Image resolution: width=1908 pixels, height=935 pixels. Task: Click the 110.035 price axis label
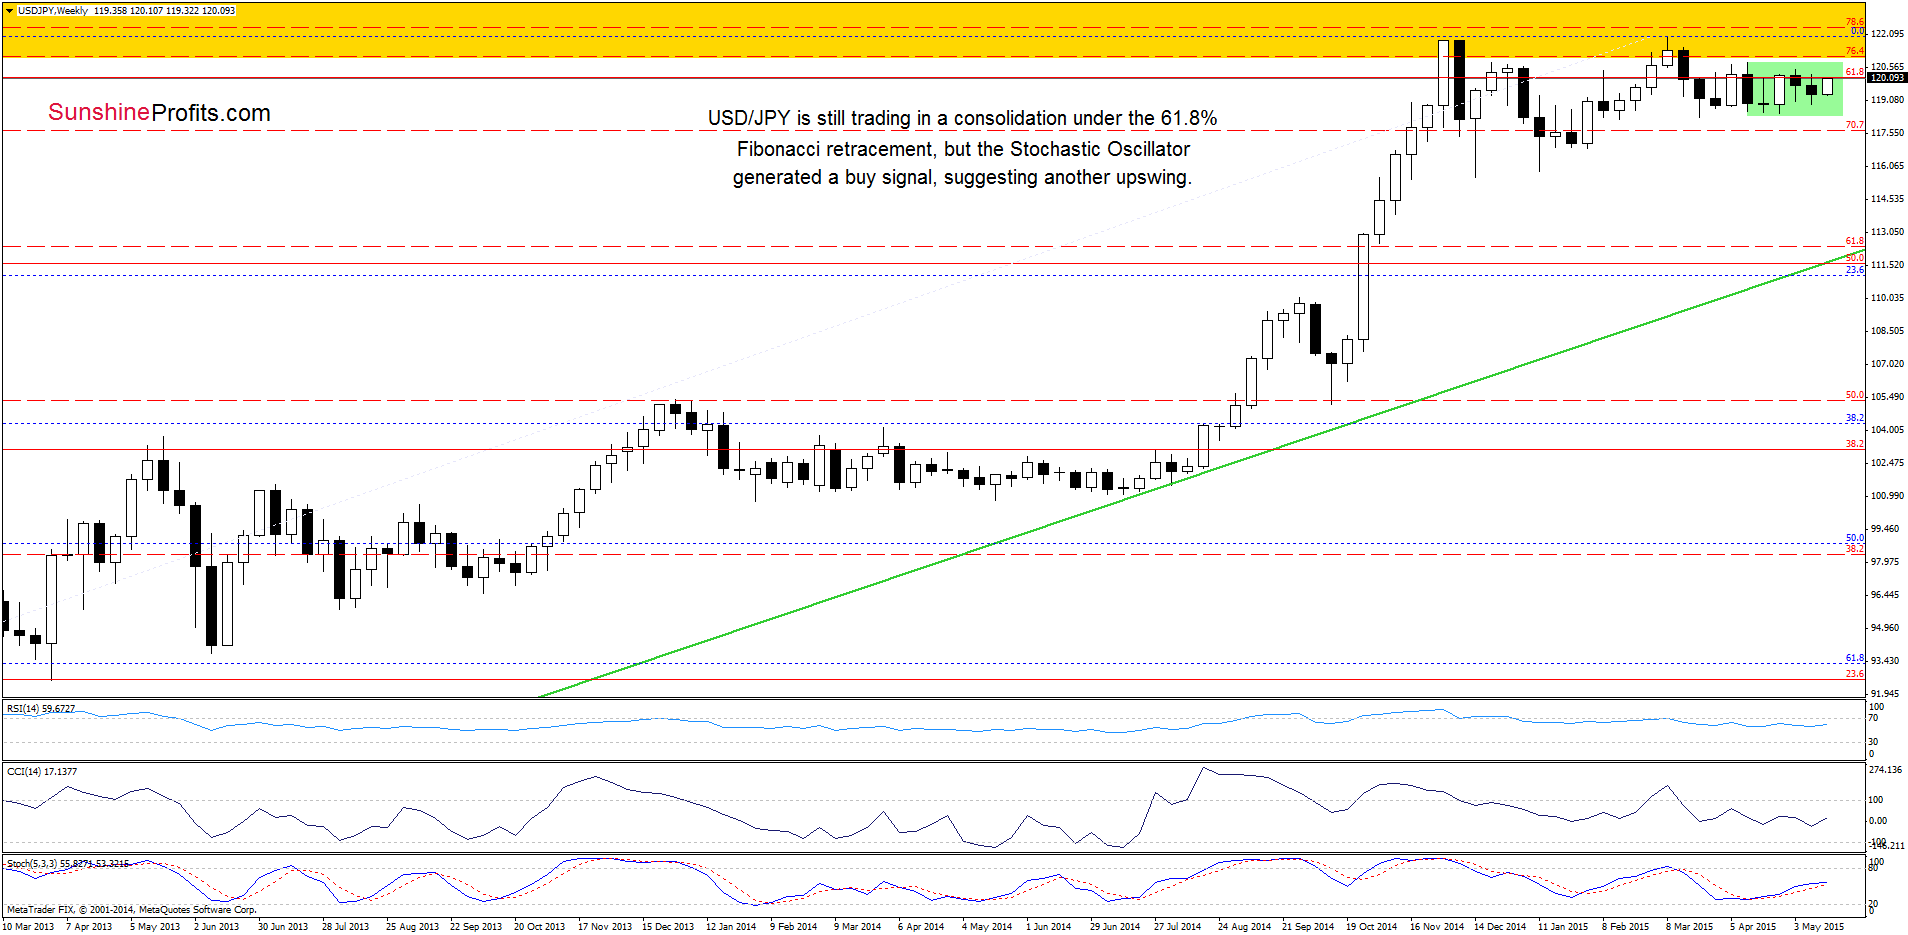coord(1887,298)
